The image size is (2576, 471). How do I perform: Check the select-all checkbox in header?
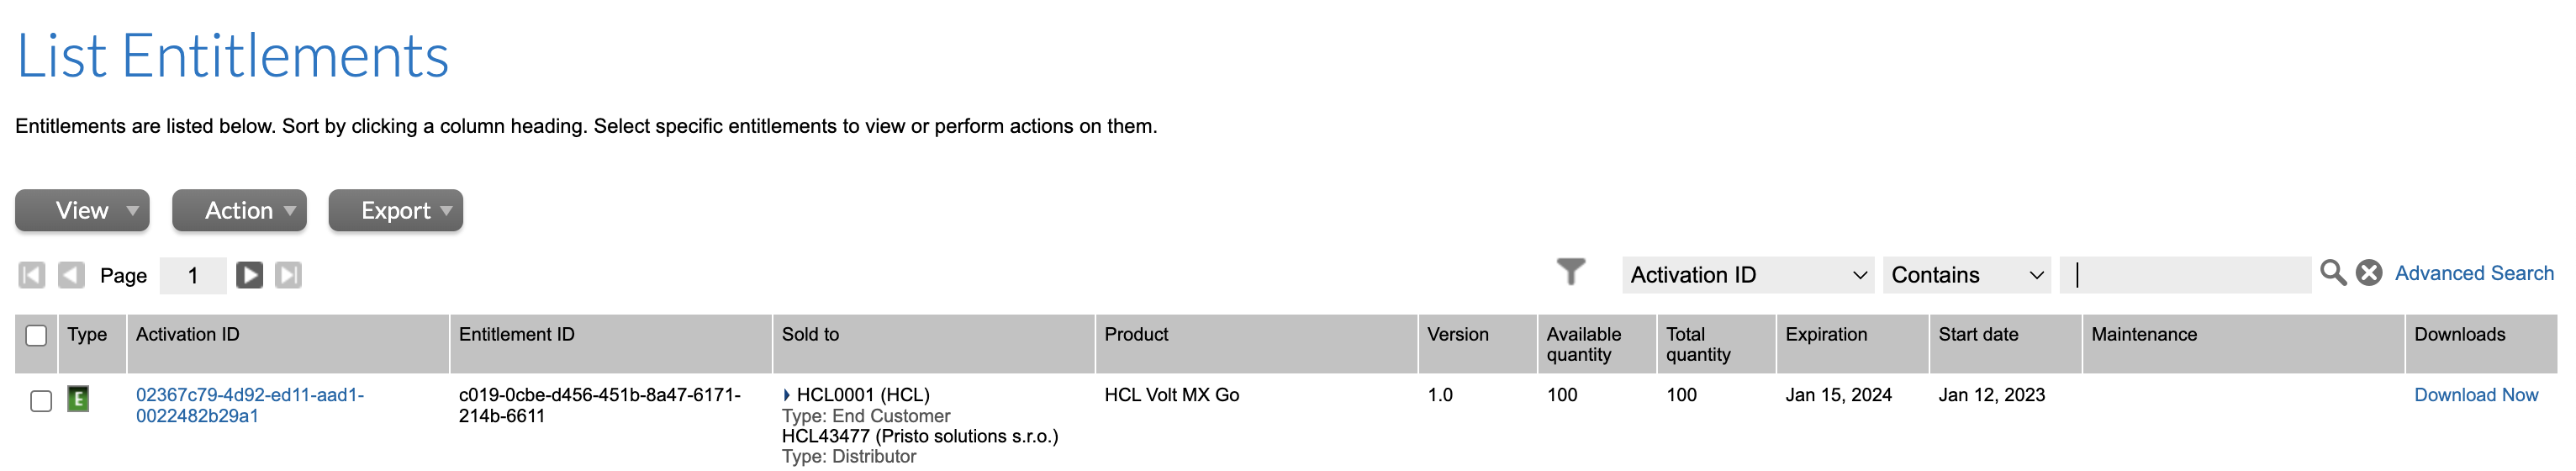coord(37,336)
